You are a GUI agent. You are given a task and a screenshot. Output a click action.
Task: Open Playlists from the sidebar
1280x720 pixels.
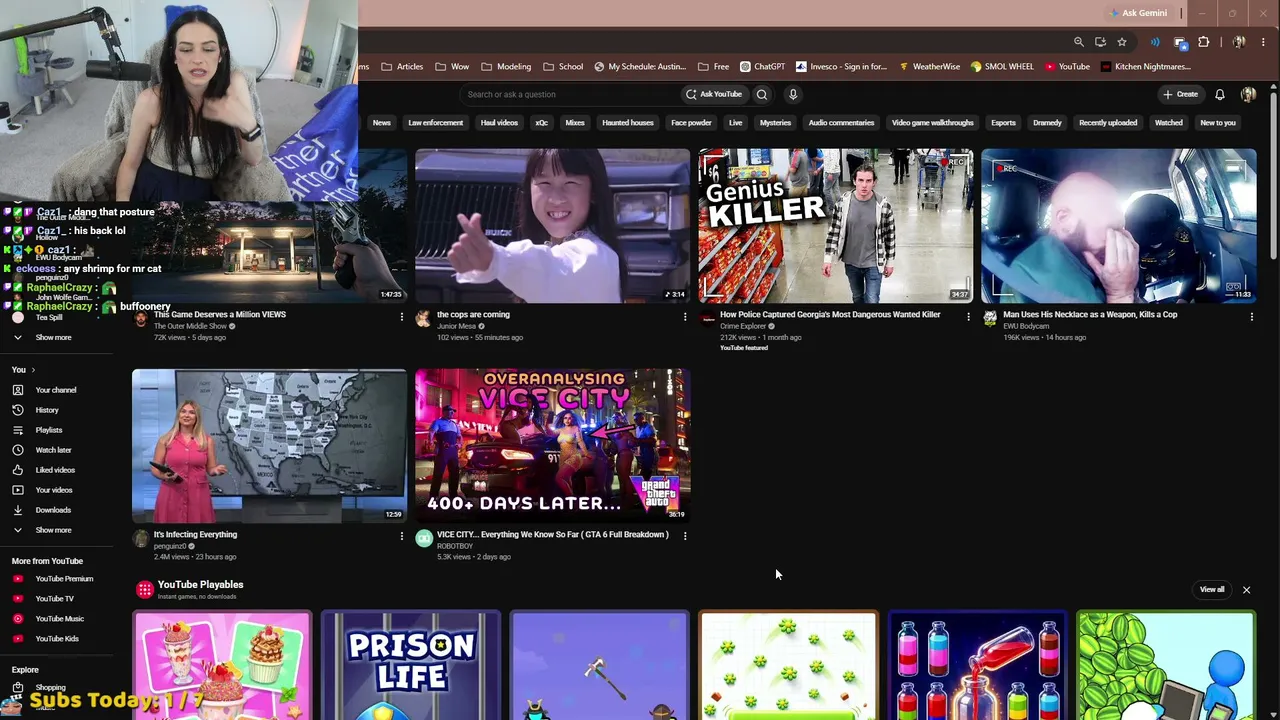pyautogui.click(x=49, y=430)
